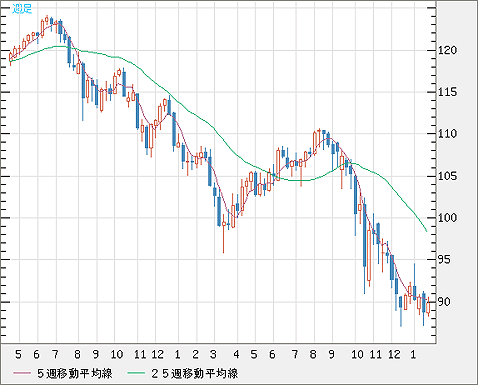Click the first month 5 label on time axis
The height and width of the screenshot is (385, 478).
click(18, 354)
